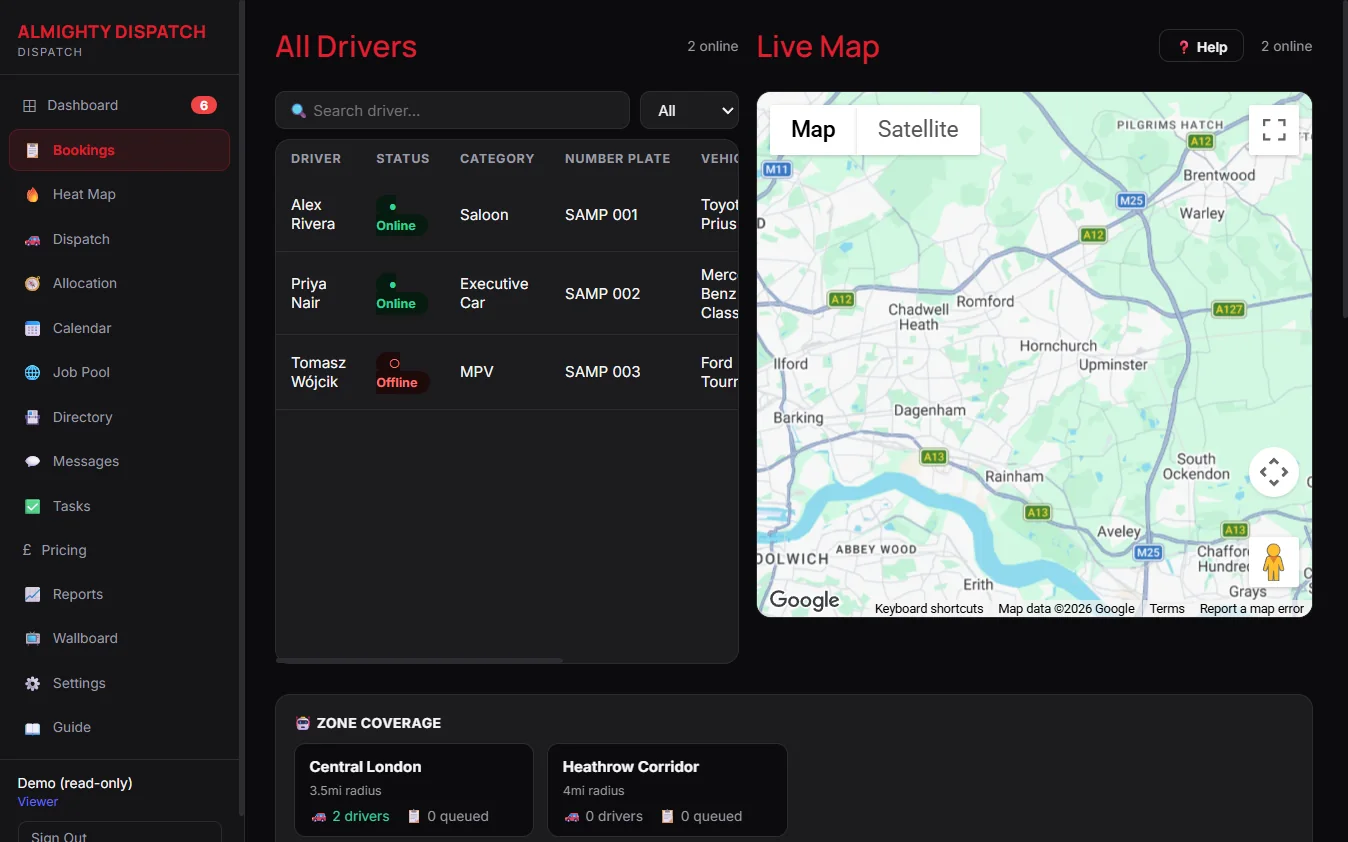1348x842 pixels.
Task: Click the Reports chart icon
Action: (x=33, y=595)
